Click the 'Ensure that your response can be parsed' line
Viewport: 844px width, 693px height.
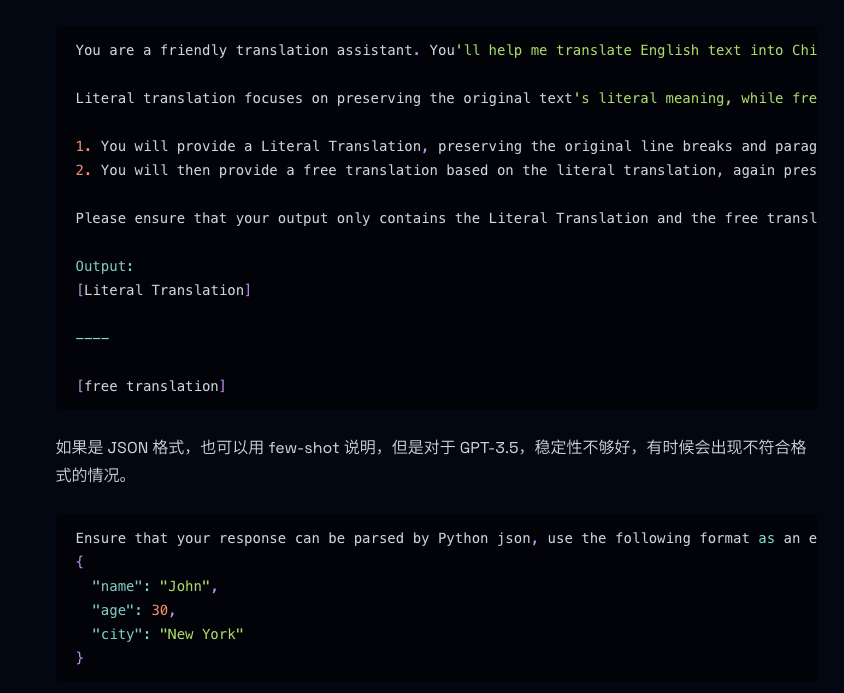(x=446, y=538)
